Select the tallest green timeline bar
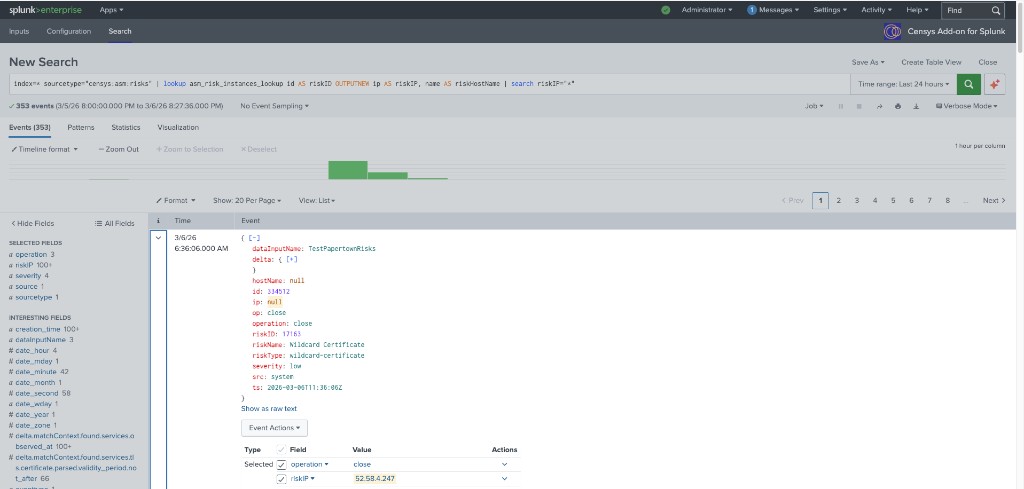This screenshot has width=1024, height=489. [x=347, y=170]
